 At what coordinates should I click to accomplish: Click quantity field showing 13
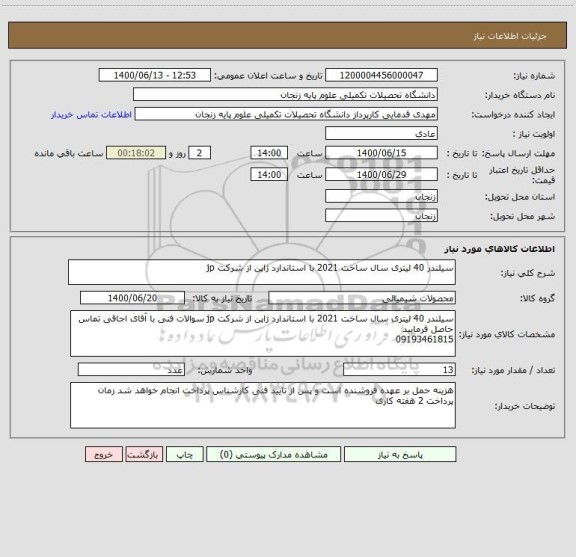click(399, 370)
